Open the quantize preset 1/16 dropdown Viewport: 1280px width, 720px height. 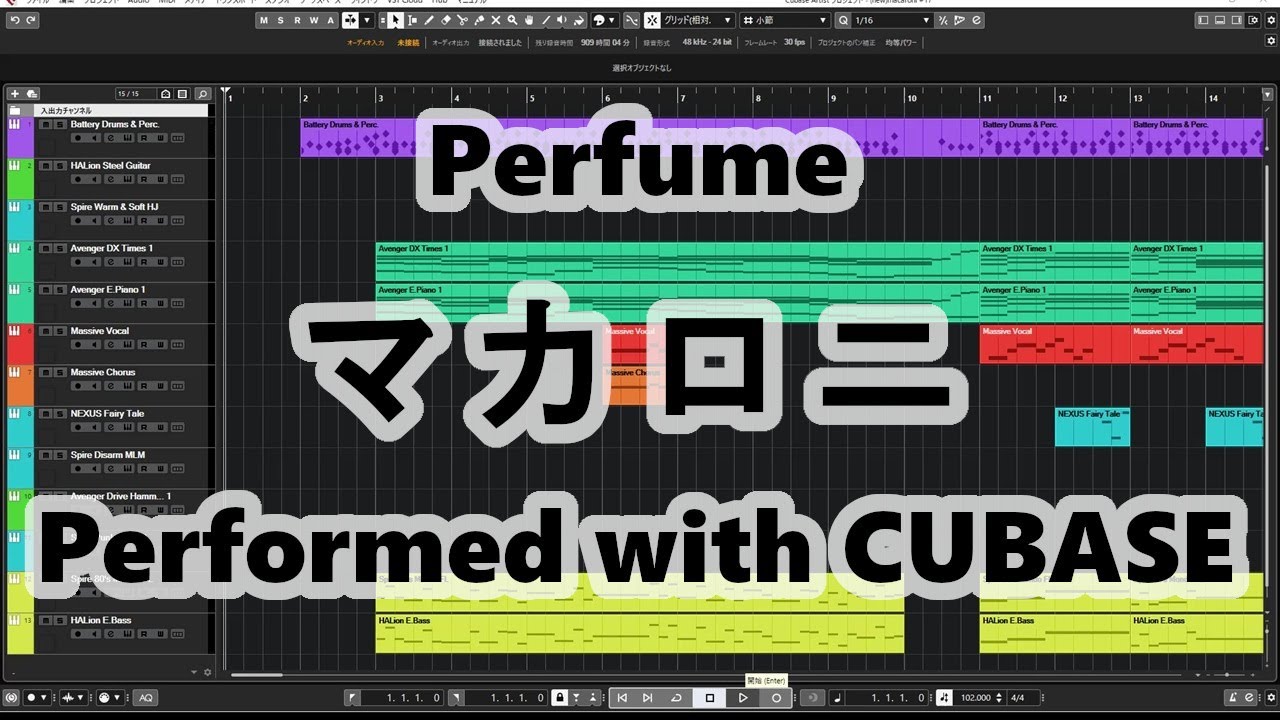point(892,20)
